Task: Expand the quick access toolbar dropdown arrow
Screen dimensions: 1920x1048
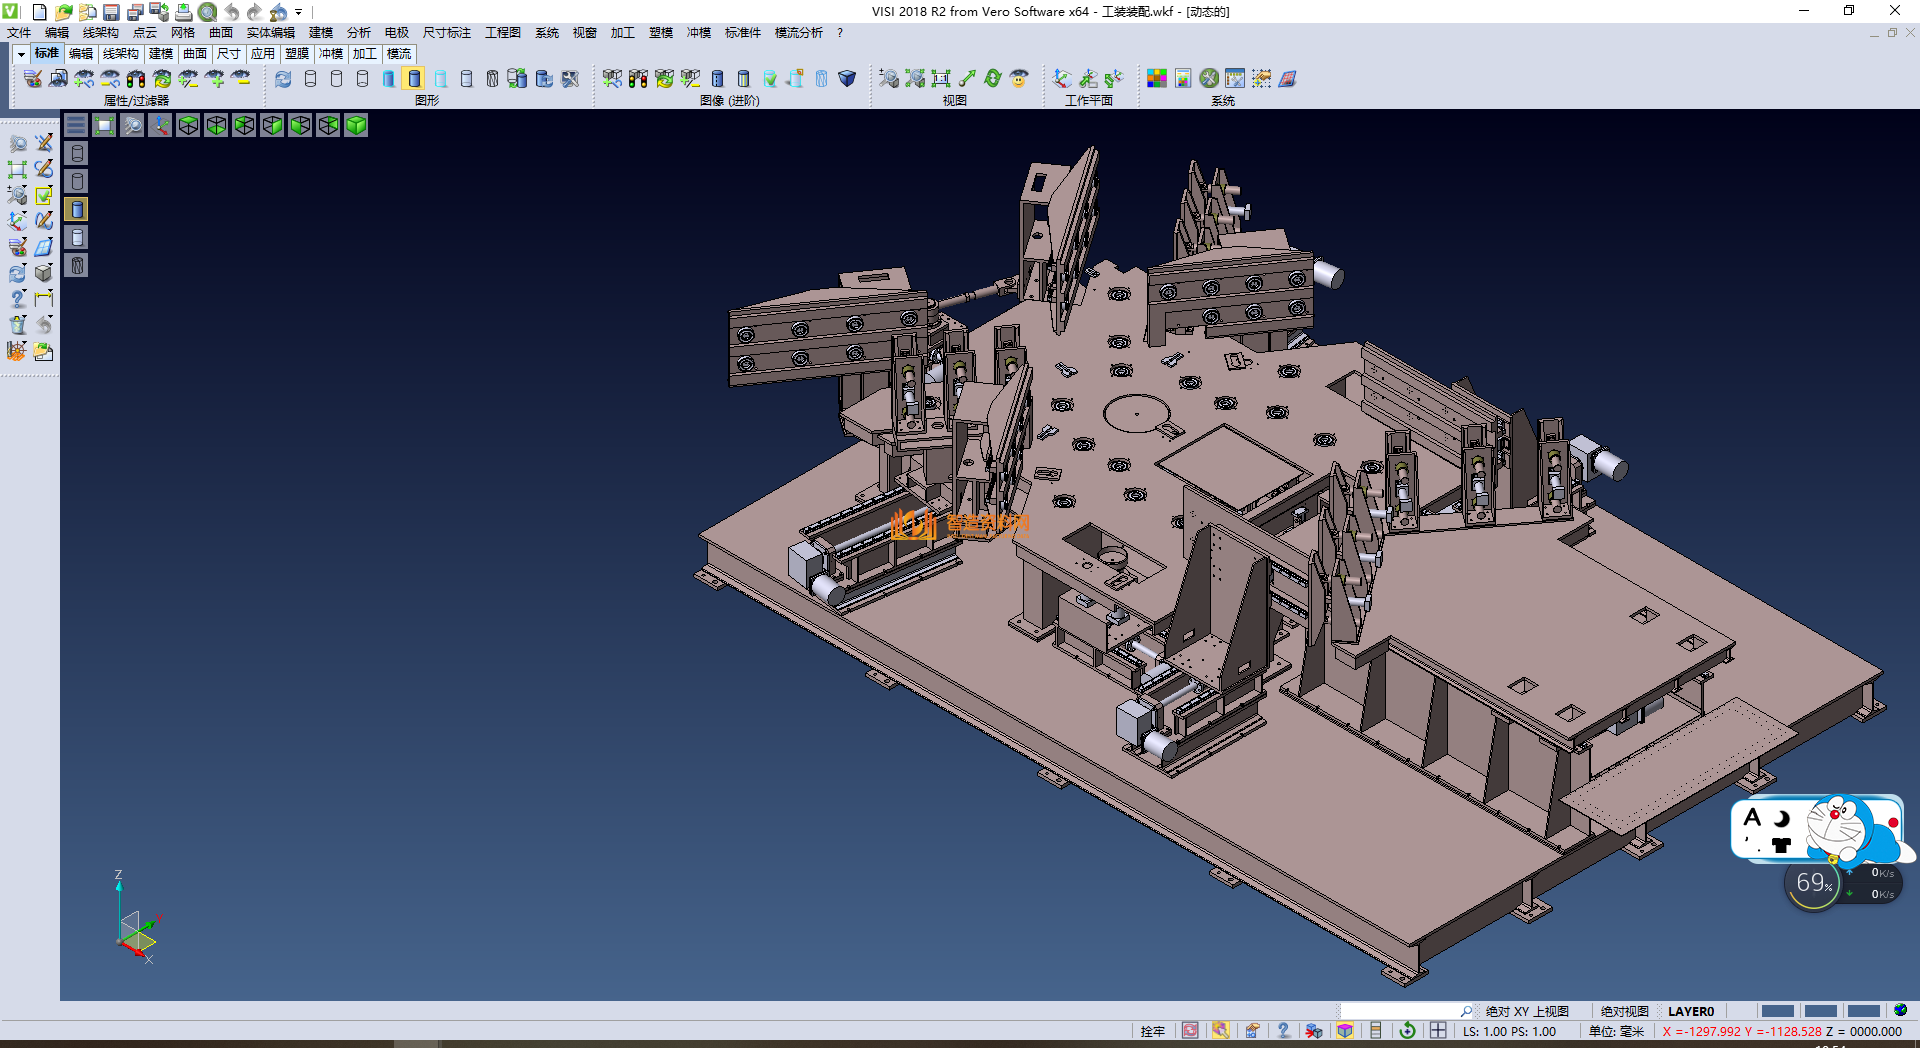Action: click(x=299, y=12)
